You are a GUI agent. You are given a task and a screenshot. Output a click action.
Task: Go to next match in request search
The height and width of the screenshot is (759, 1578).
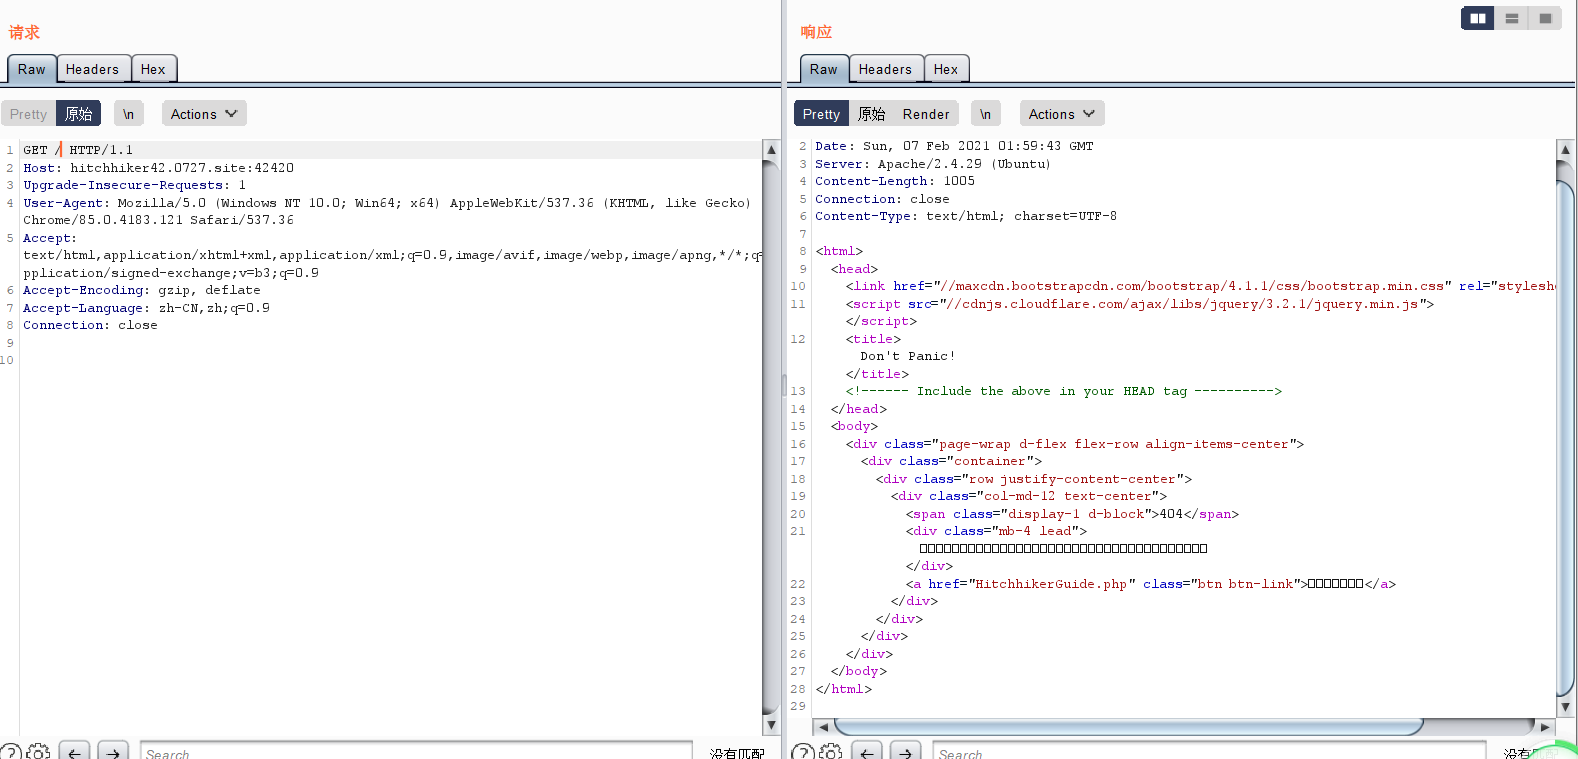click(113, 752)
